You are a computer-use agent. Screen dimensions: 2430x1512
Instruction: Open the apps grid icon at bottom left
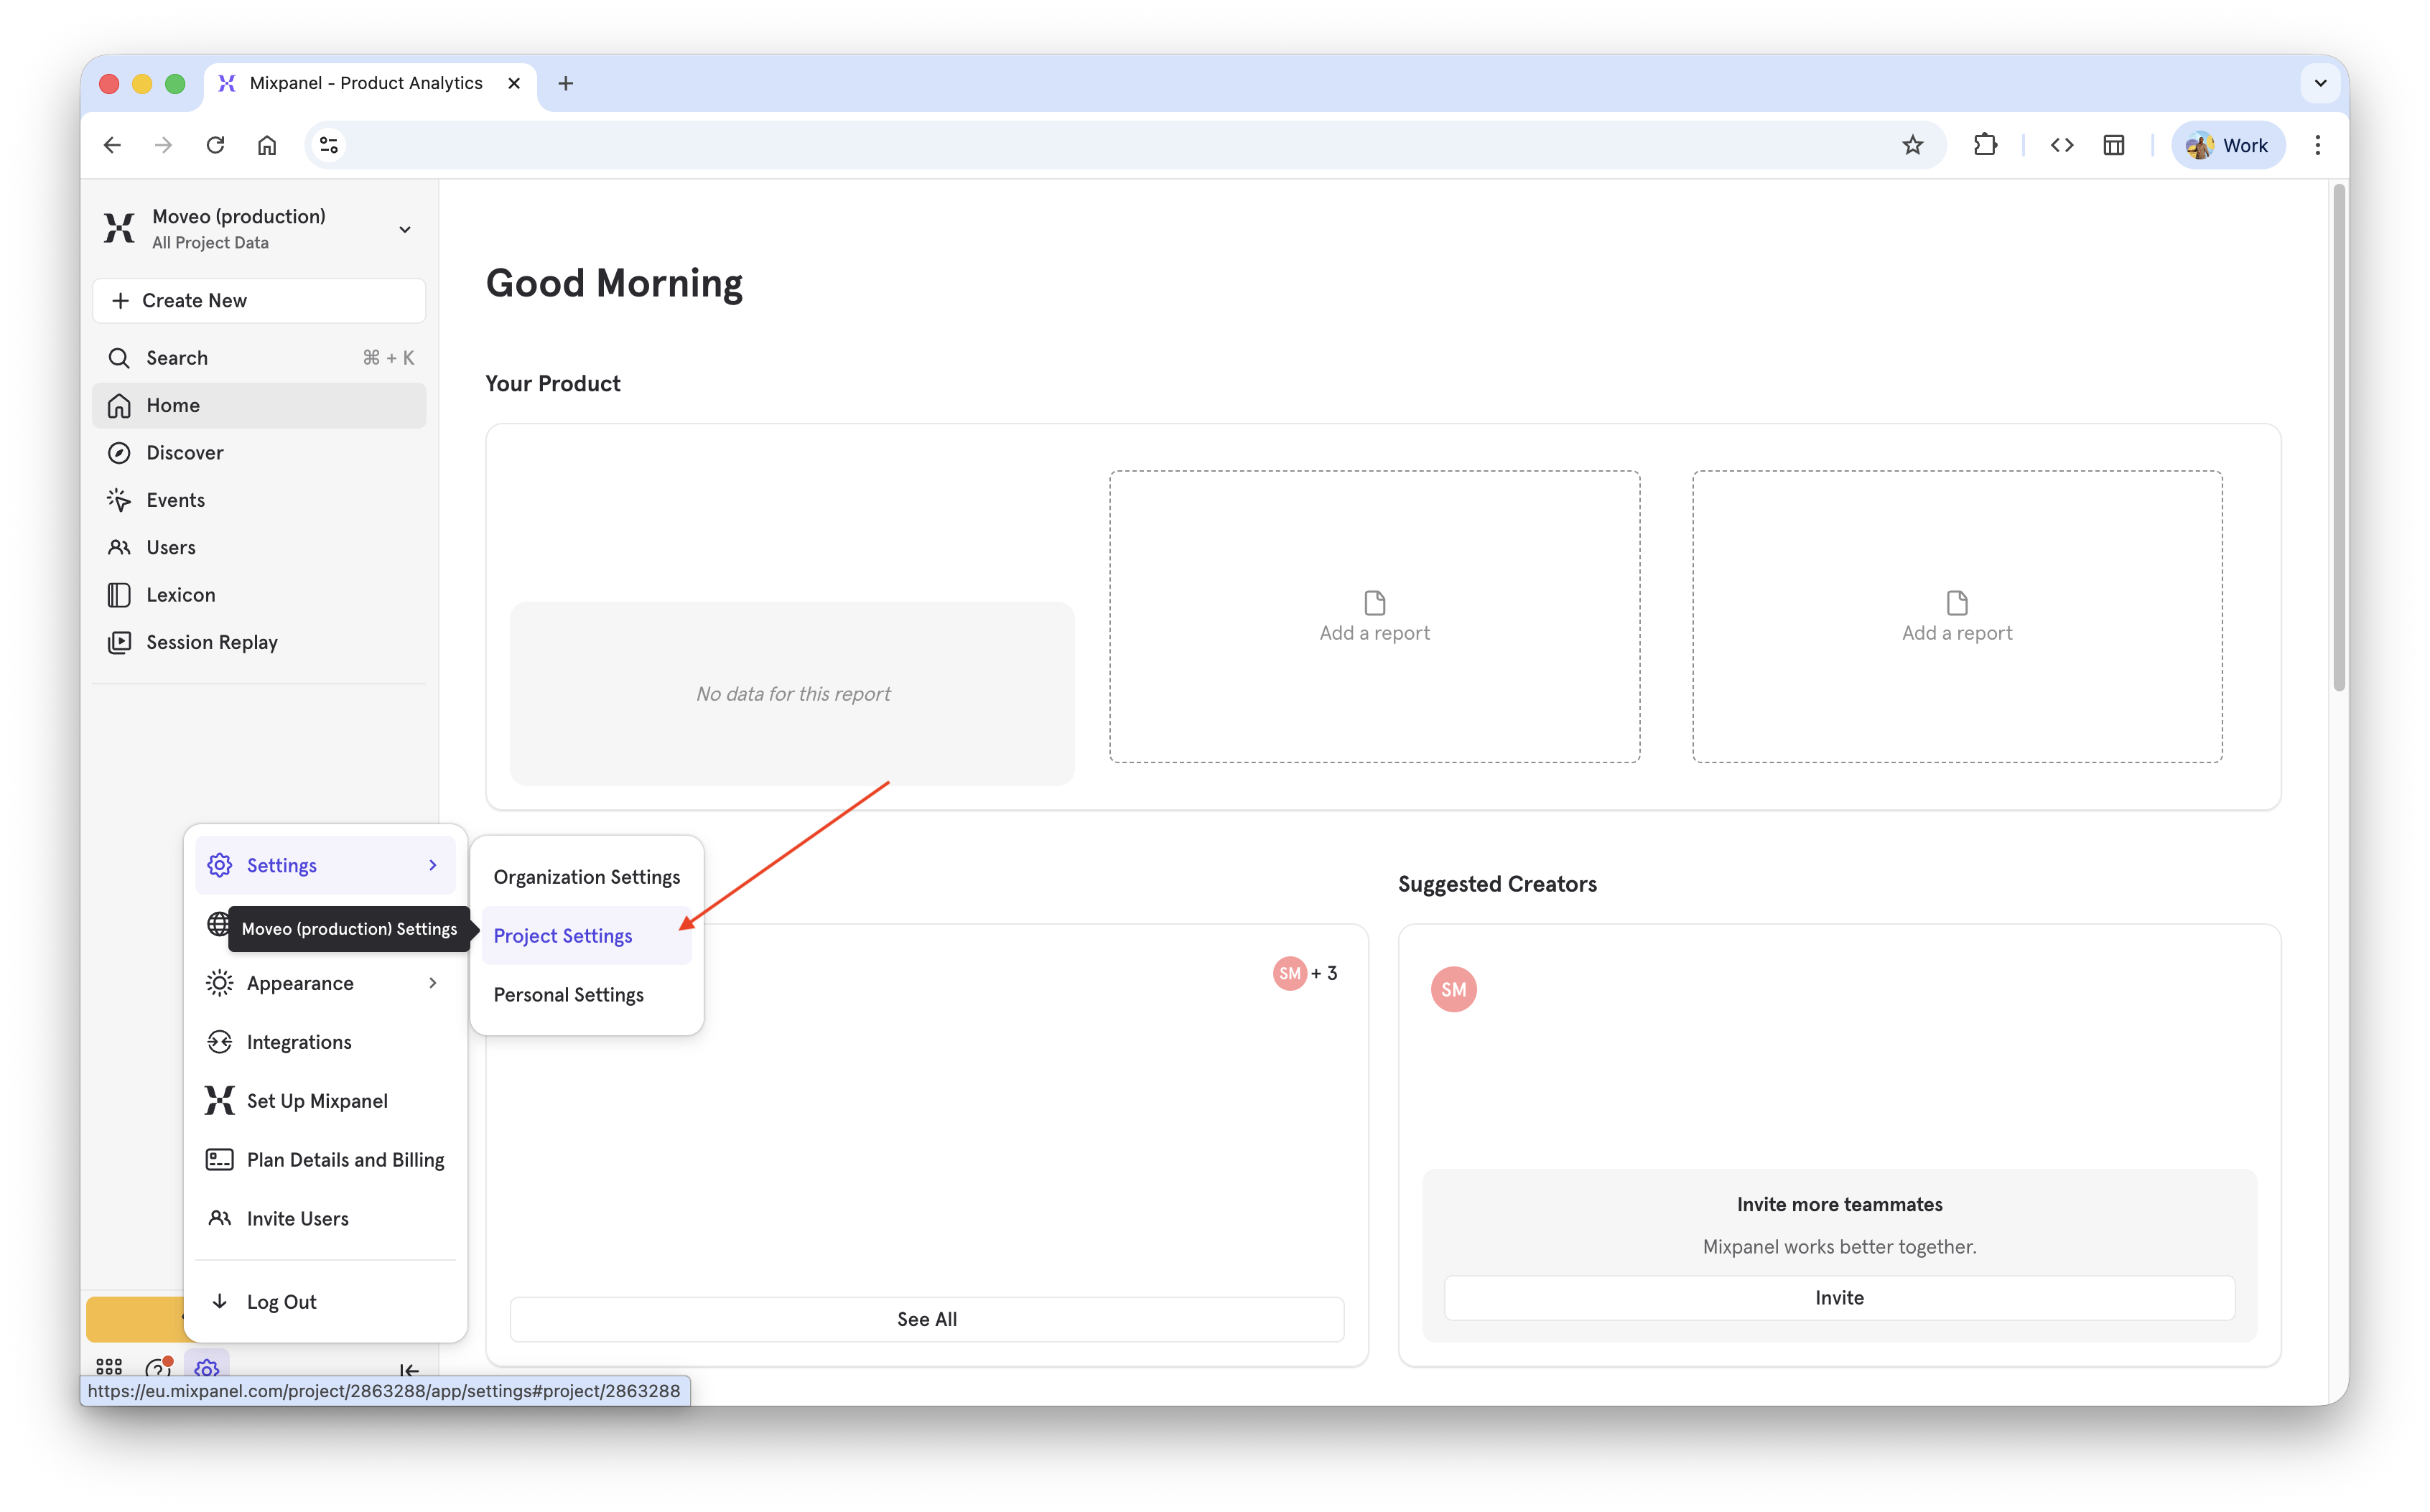click(x=109, y=1366)
